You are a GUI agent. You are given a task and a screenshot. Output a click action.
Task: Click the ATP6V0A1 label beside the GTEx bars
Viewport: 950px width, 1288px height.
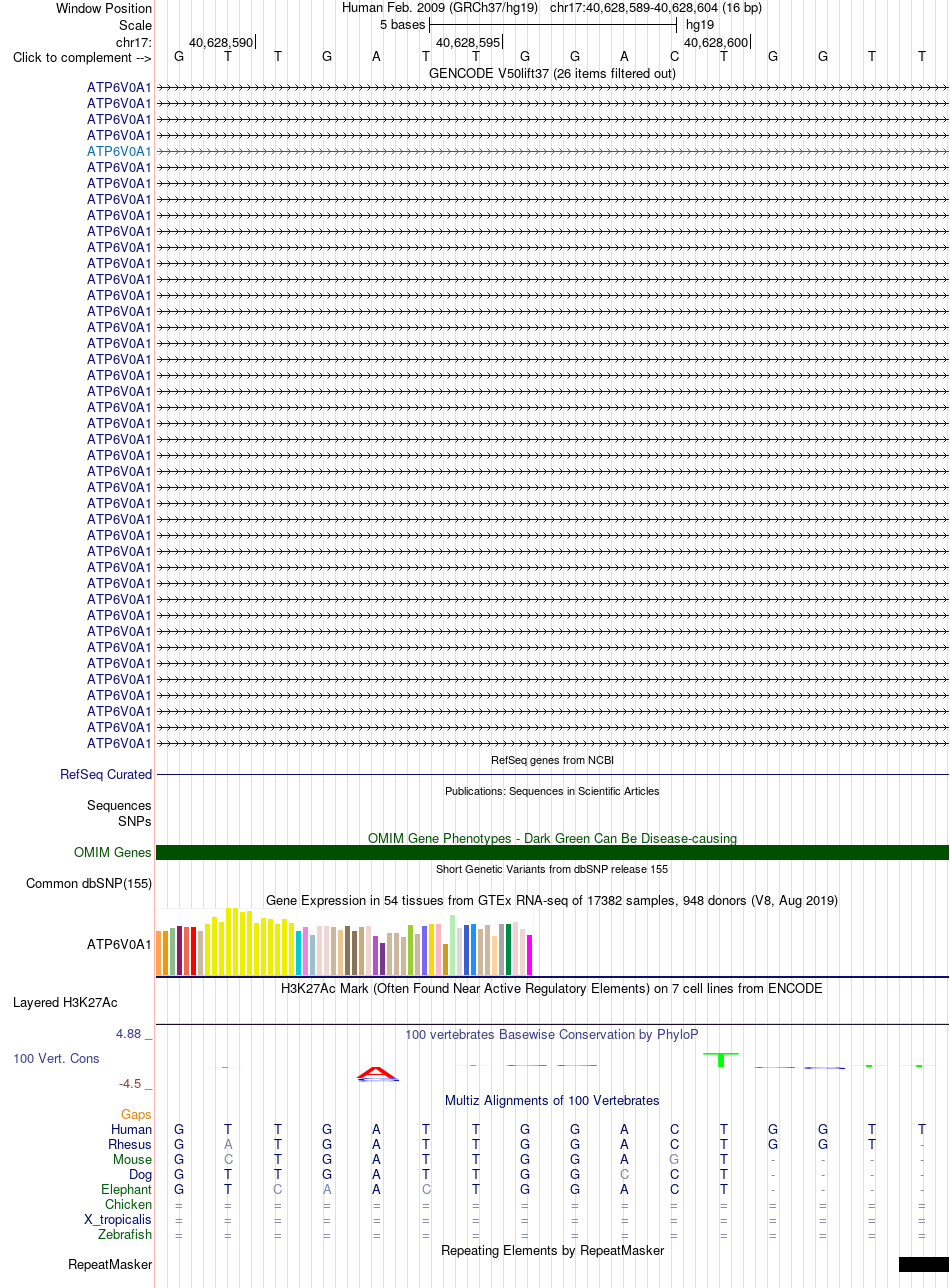tap(119, 943)
